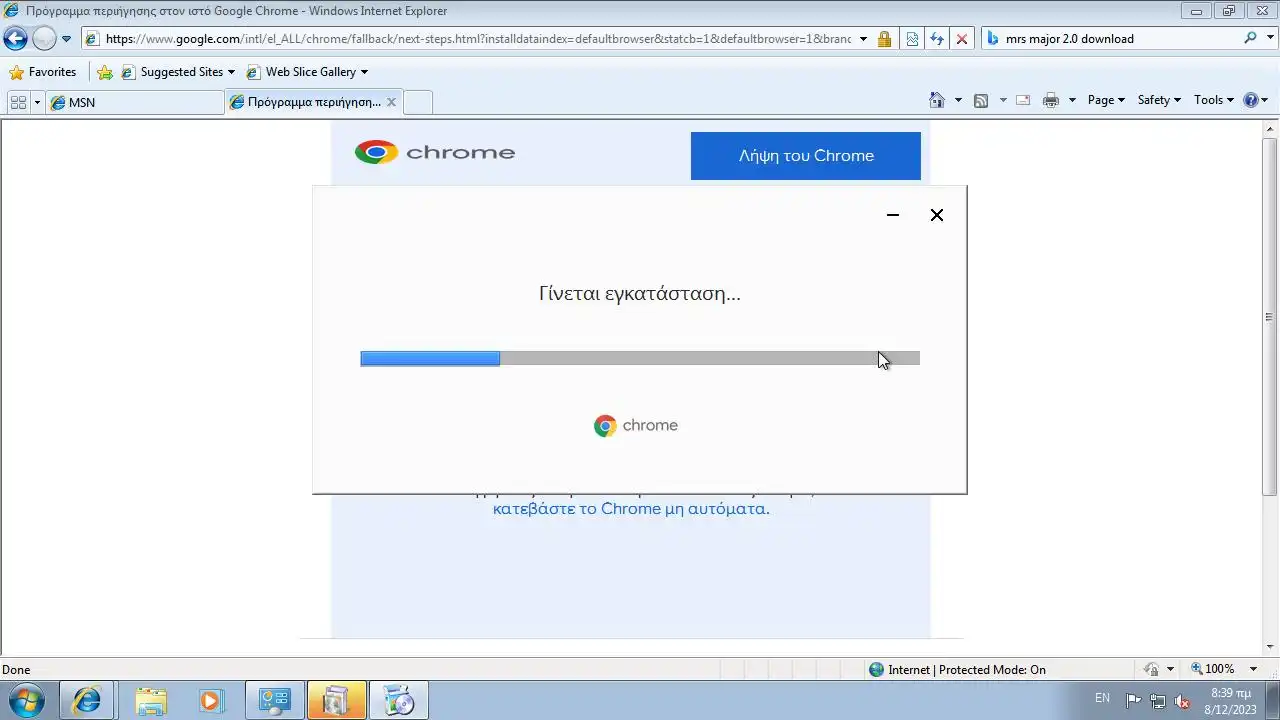Image resolution: width=1280 pixels, height=720 pixels.
Task: Click the IE Back navigation button
Action: point(15,39)
